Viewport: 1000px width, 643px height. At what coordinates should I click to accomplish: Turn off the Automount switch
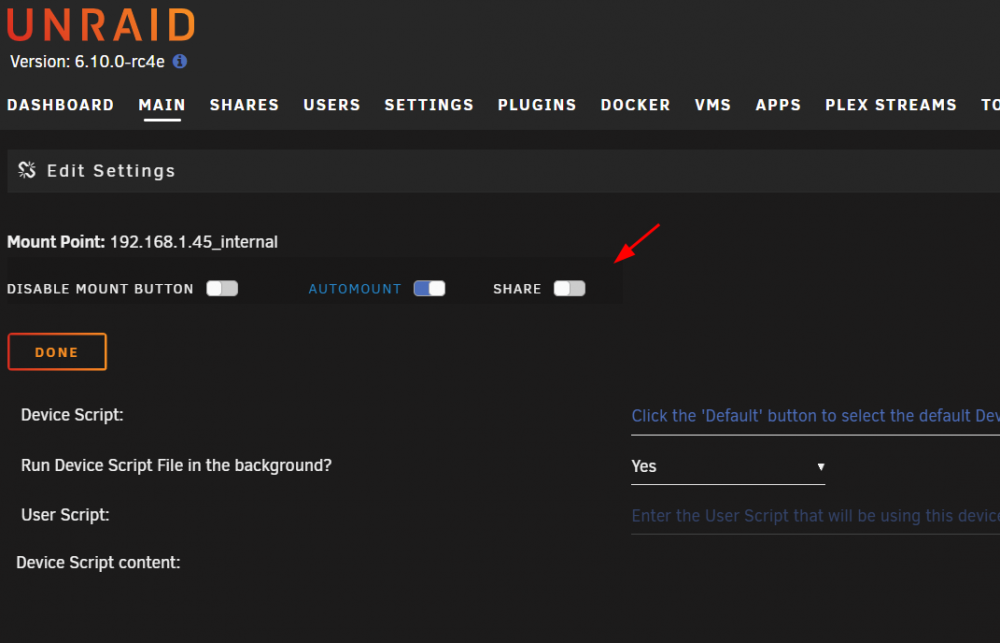tap(429, 288)
